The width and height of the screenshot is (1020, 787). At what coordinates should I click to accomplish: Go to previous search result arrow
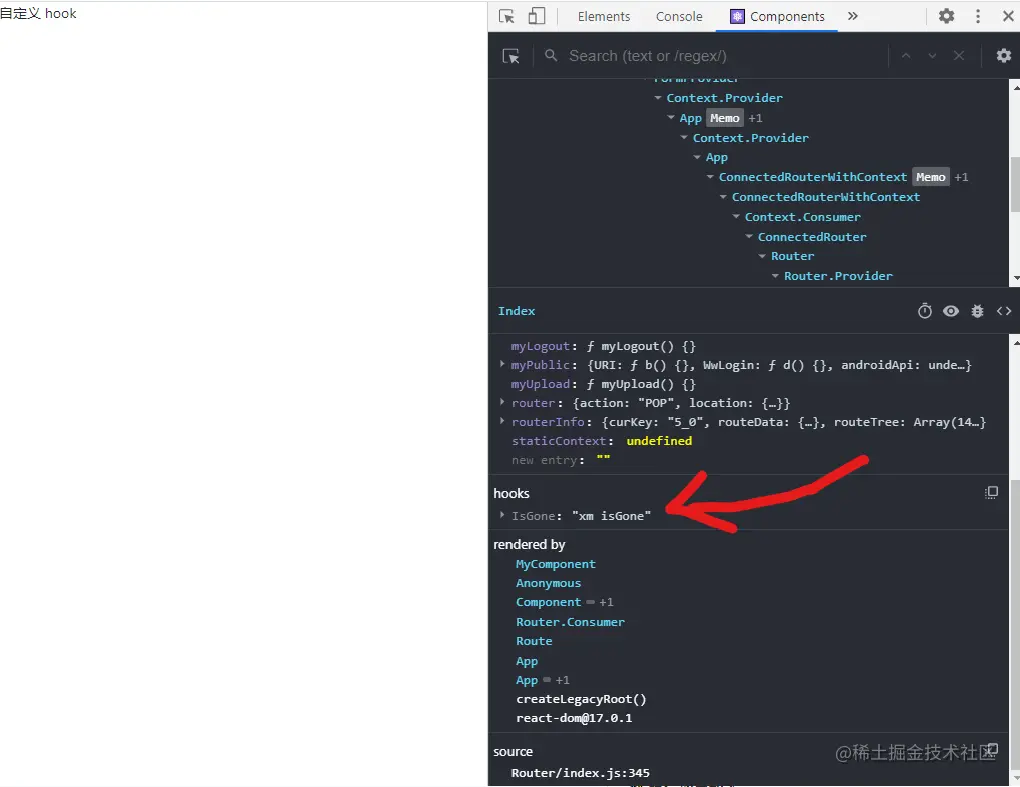(906, 56)
